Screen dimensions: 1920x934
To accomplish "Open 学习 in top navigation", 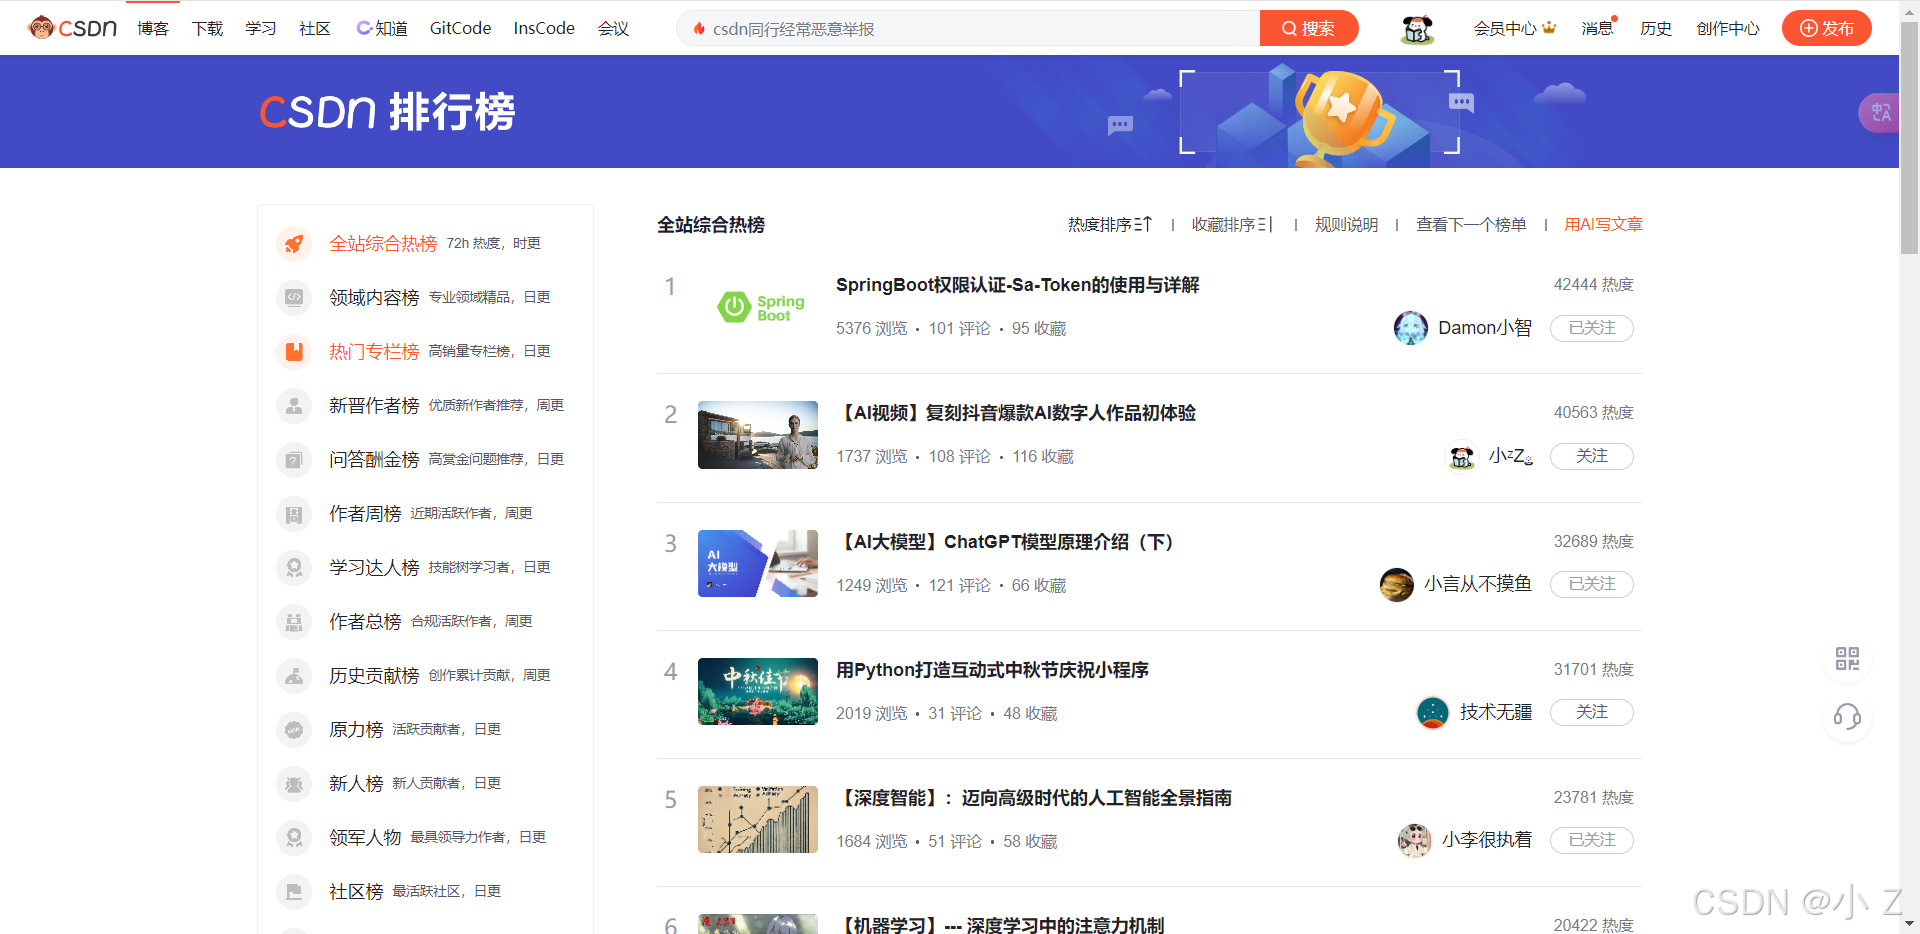I will click(x=261, y=28).
